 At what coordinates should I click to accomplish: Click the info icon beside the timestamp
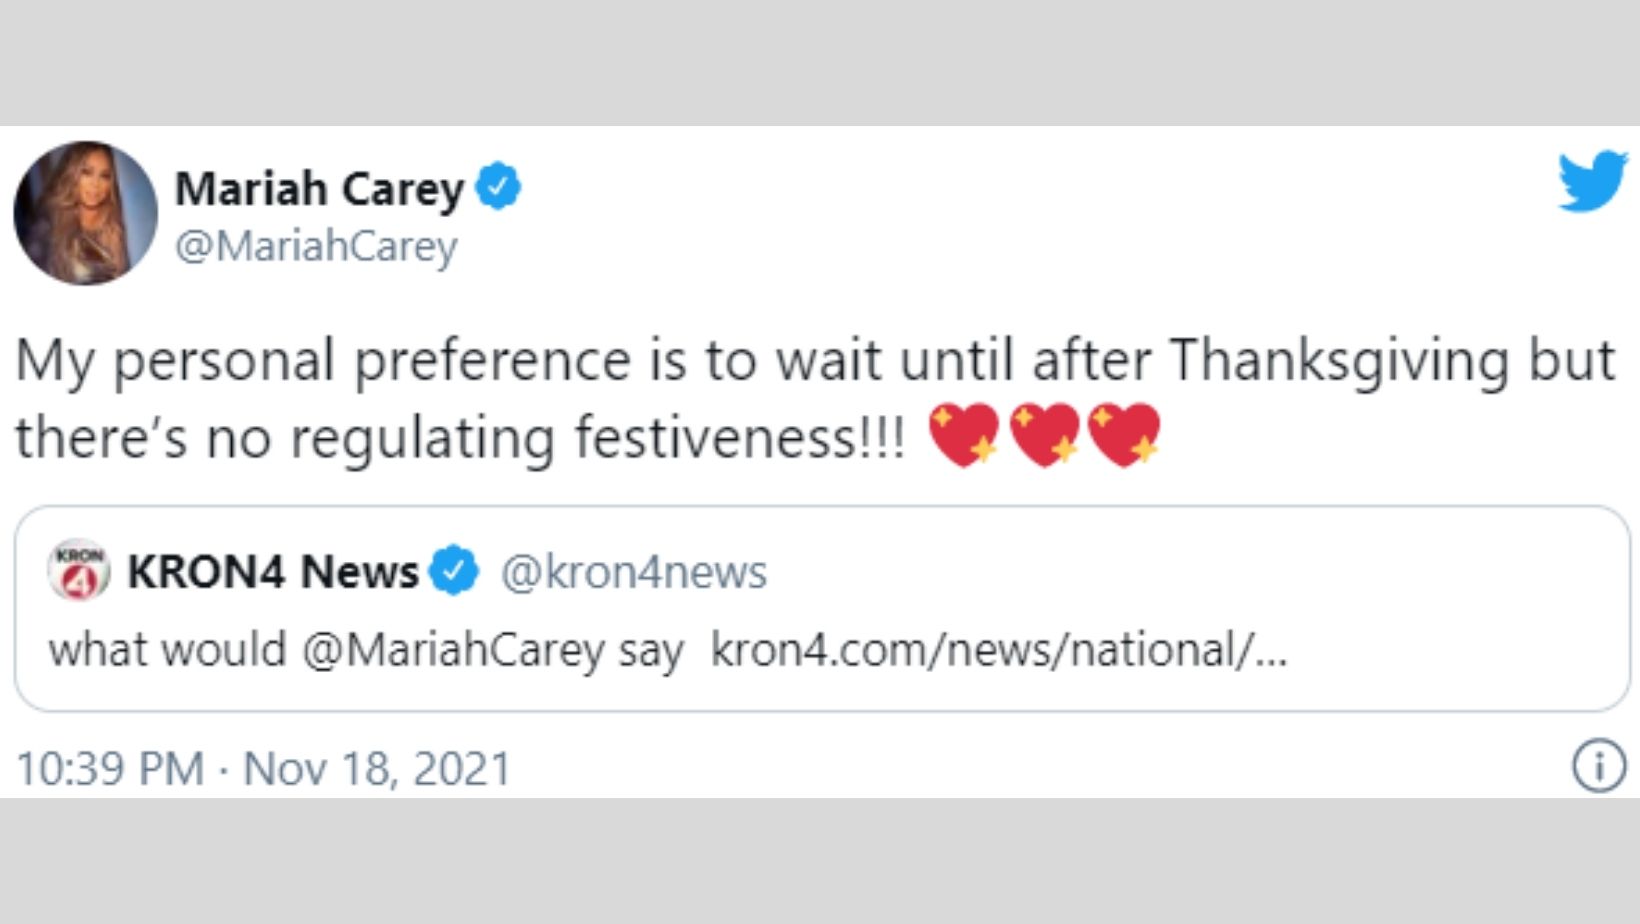tap(1598, 767)
